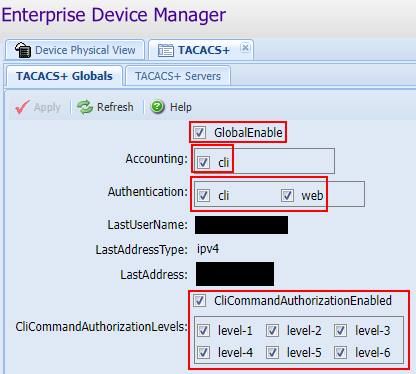Uncheck the level-3 authorization checkbox
The image size is (416, 374).
pyautogui.click(x=340, y=331)
